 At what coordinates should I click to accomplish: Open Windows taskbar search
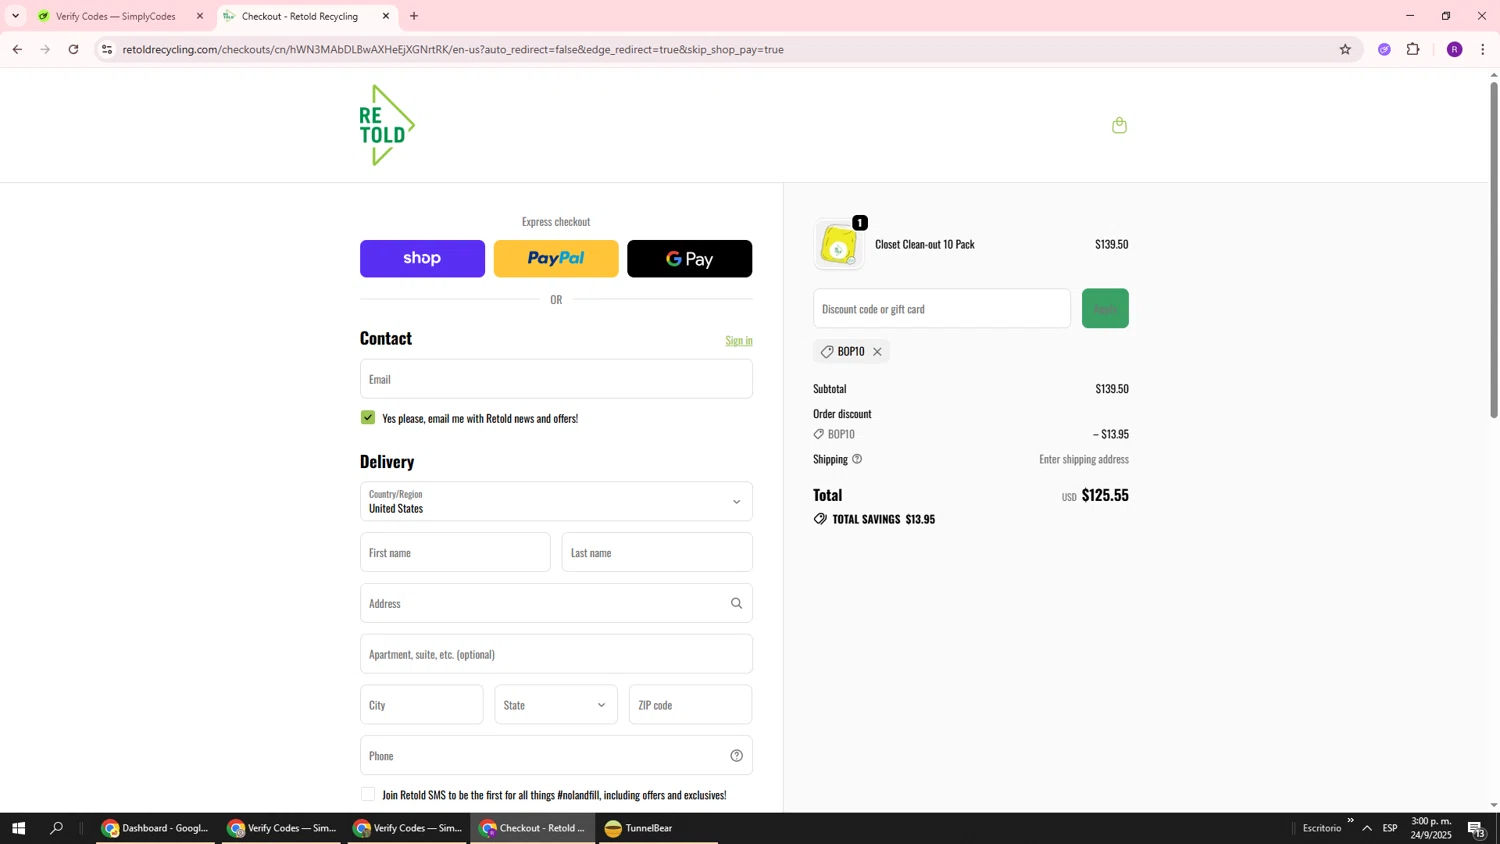coord(57,828)
